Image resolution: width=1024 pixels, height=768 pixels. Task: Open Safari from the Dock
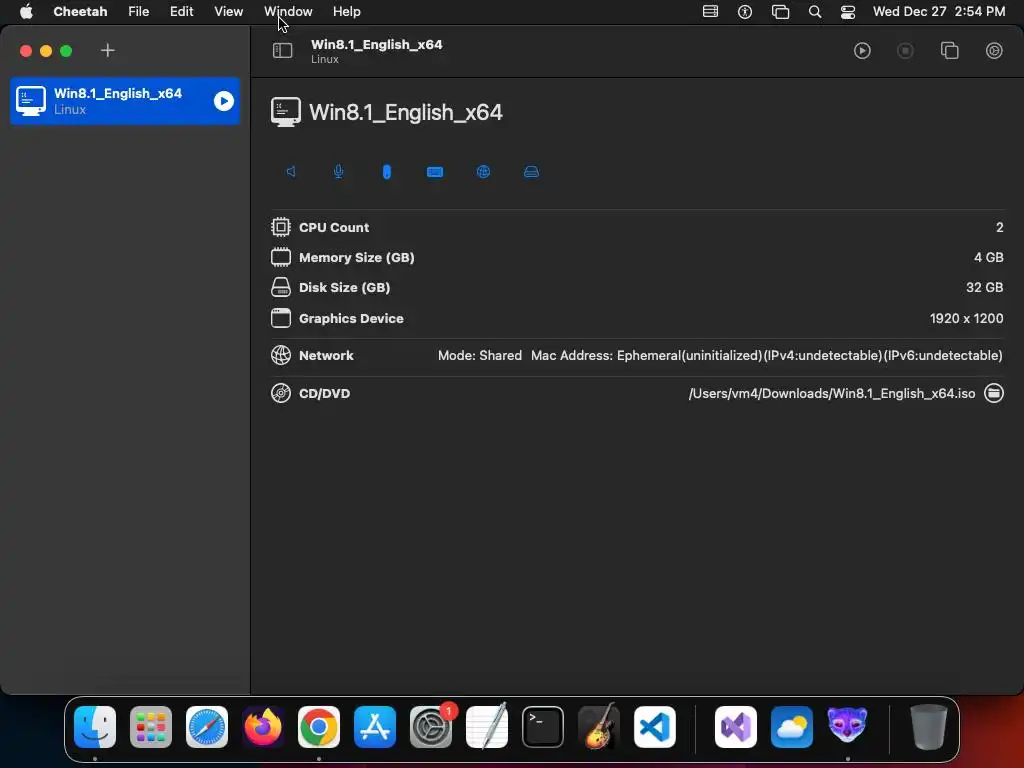(207, 727)
